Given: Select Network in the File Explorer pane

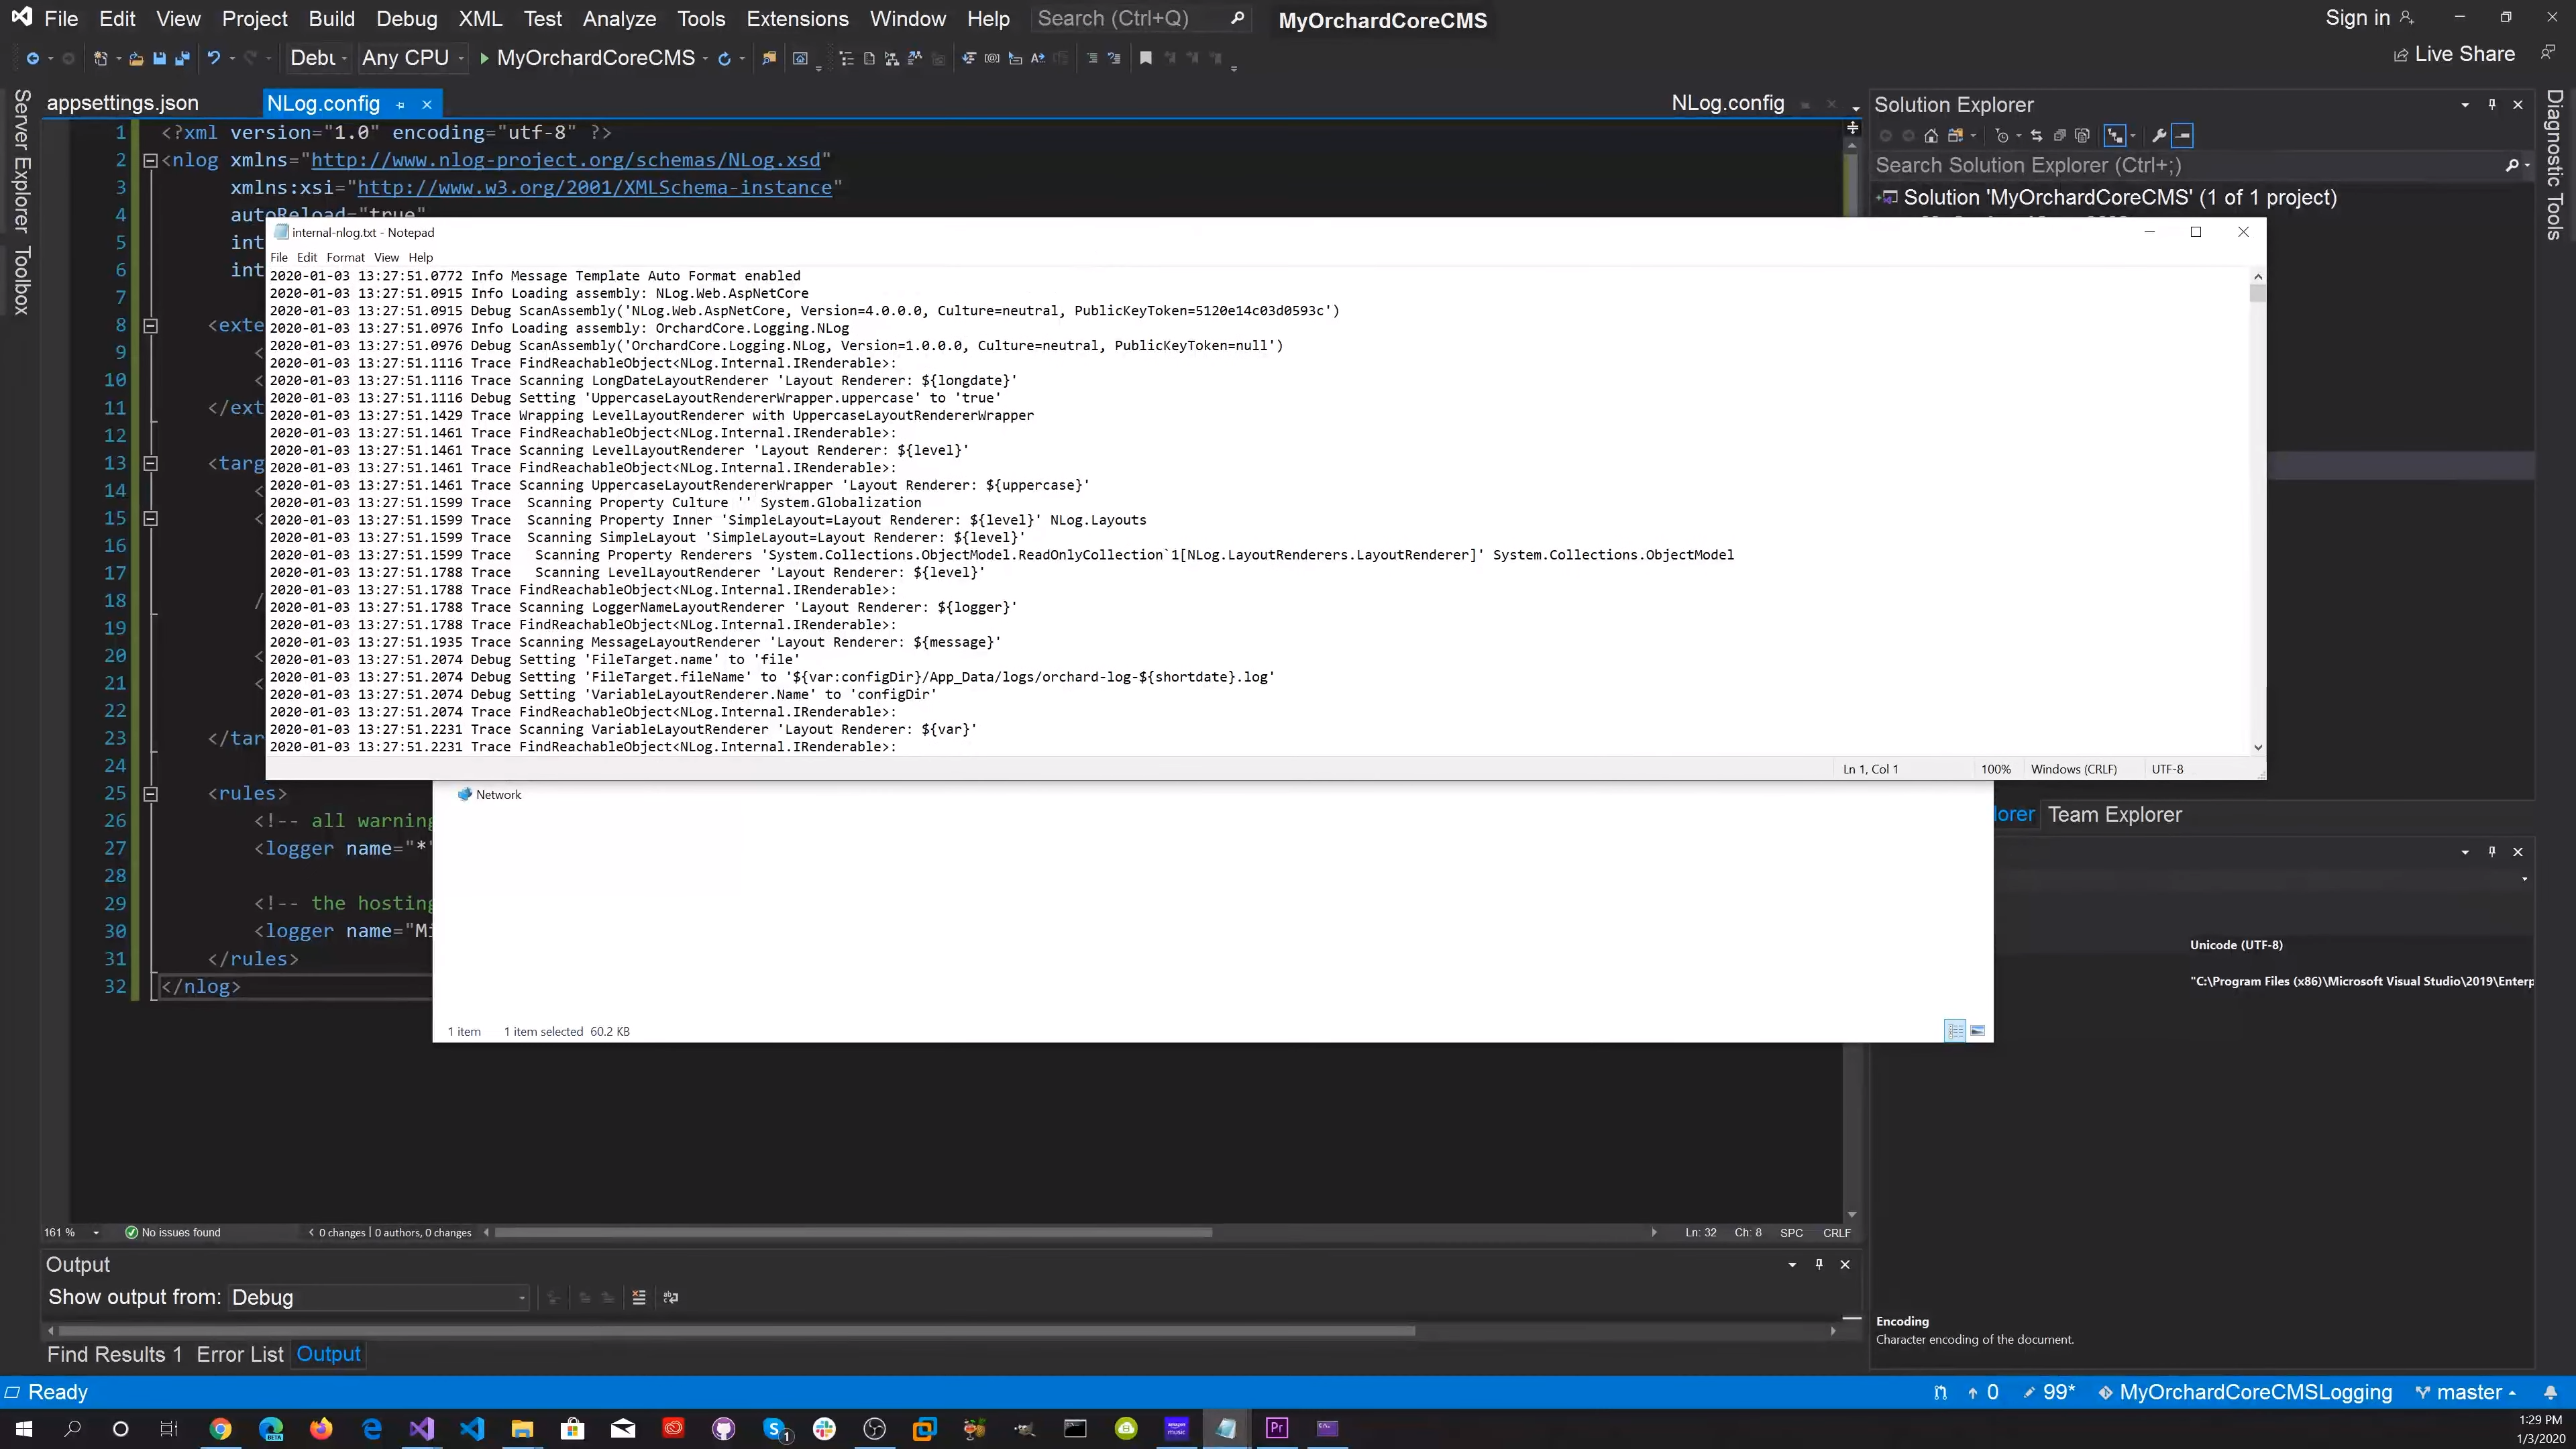Looking at the screenshot, I should point(490,794).
